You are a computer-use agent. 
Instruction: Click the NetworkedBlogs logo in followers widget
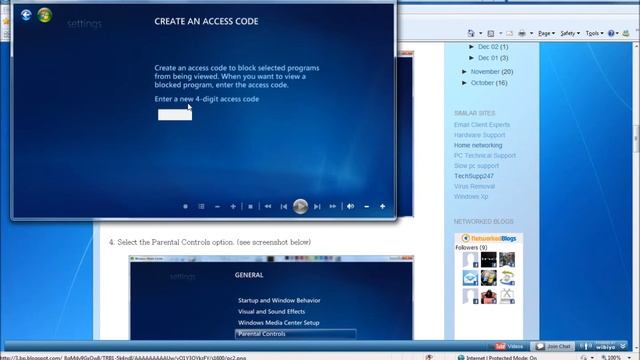(x=489, y=238)
